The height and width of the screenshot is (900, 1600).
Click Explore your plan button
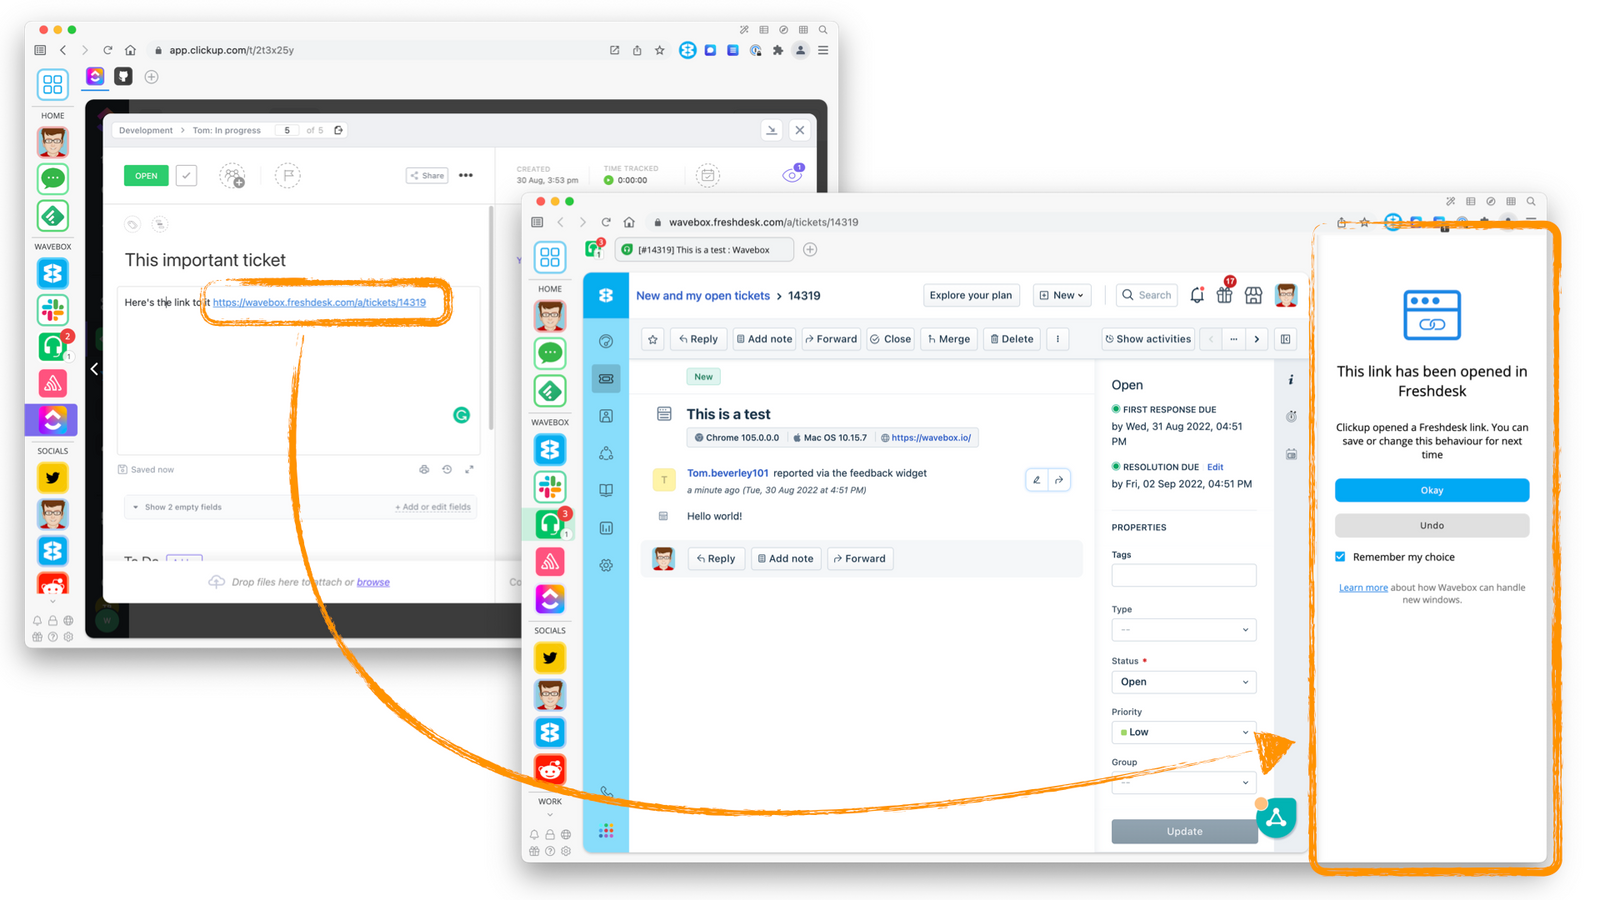click(970, 295)
